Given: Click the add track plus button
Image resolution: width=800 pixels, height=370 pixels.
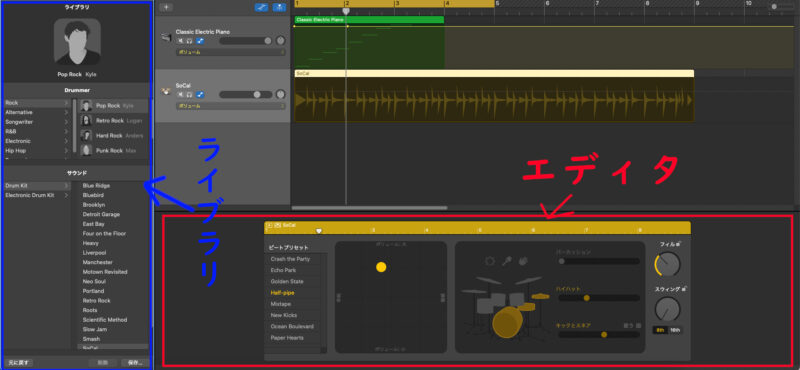Looking at the screenshot, I should [166, 7].
